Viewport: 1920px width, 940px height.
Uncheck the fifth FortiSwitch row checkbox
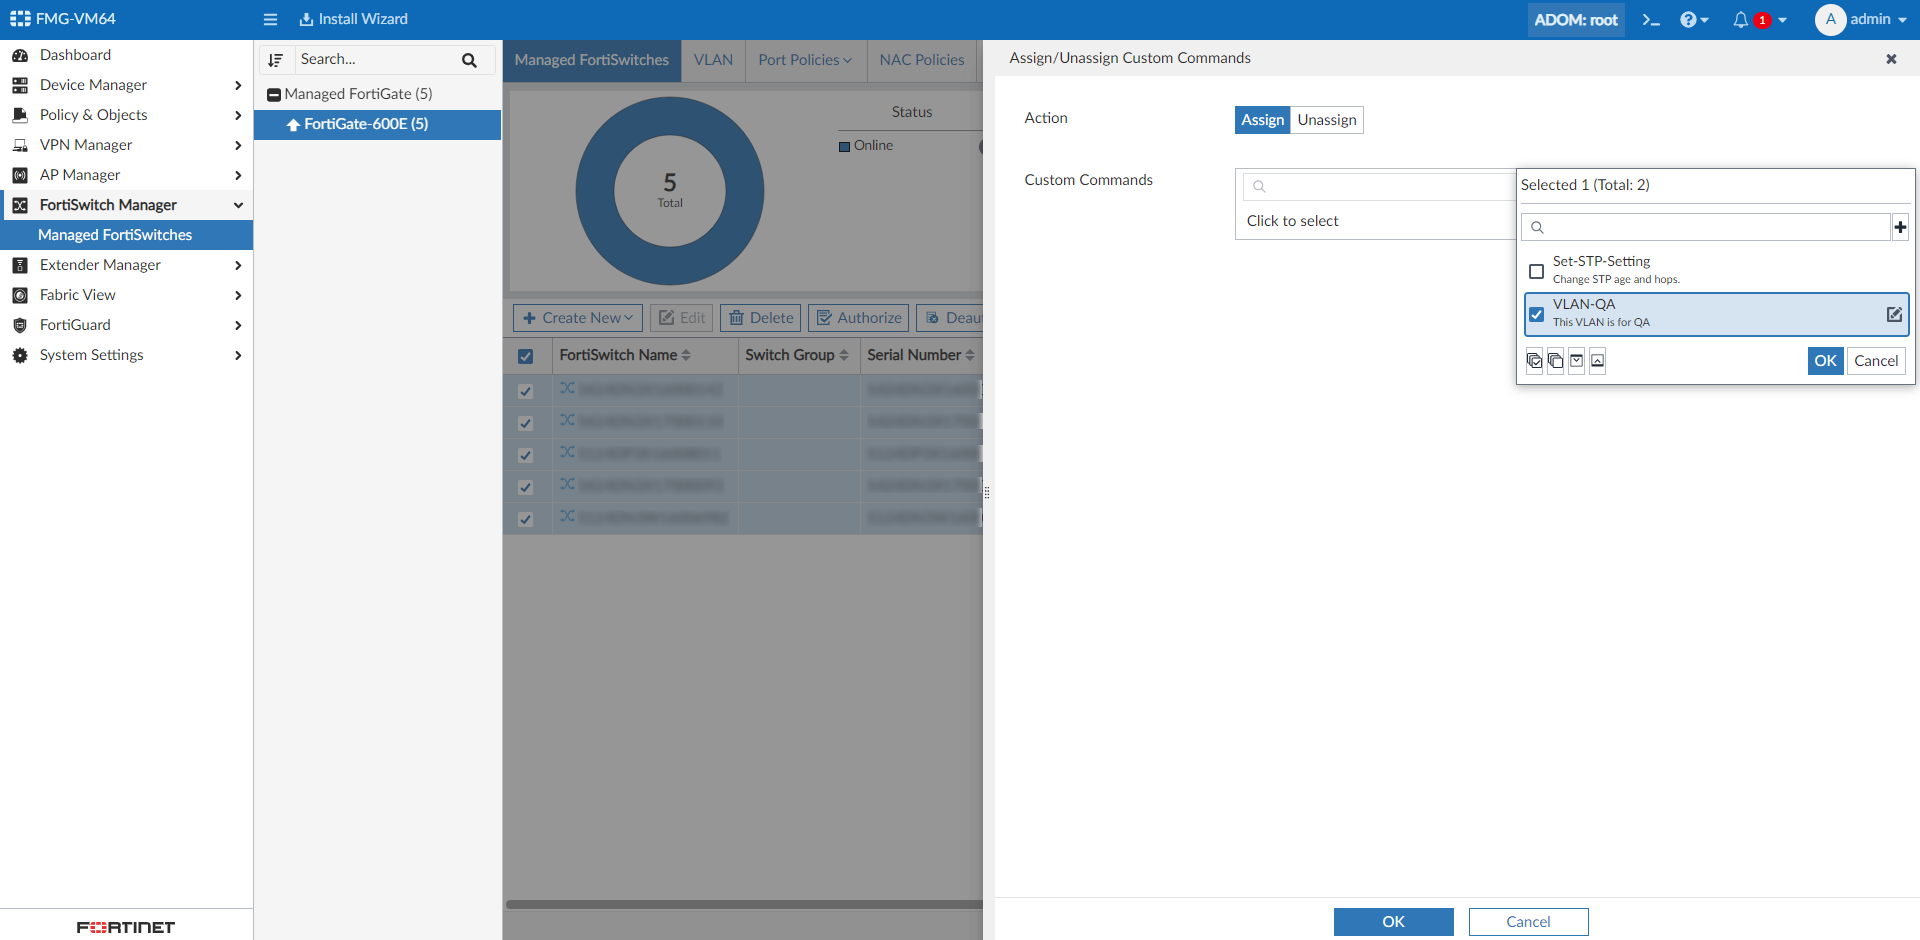click(x=526, y=519)
